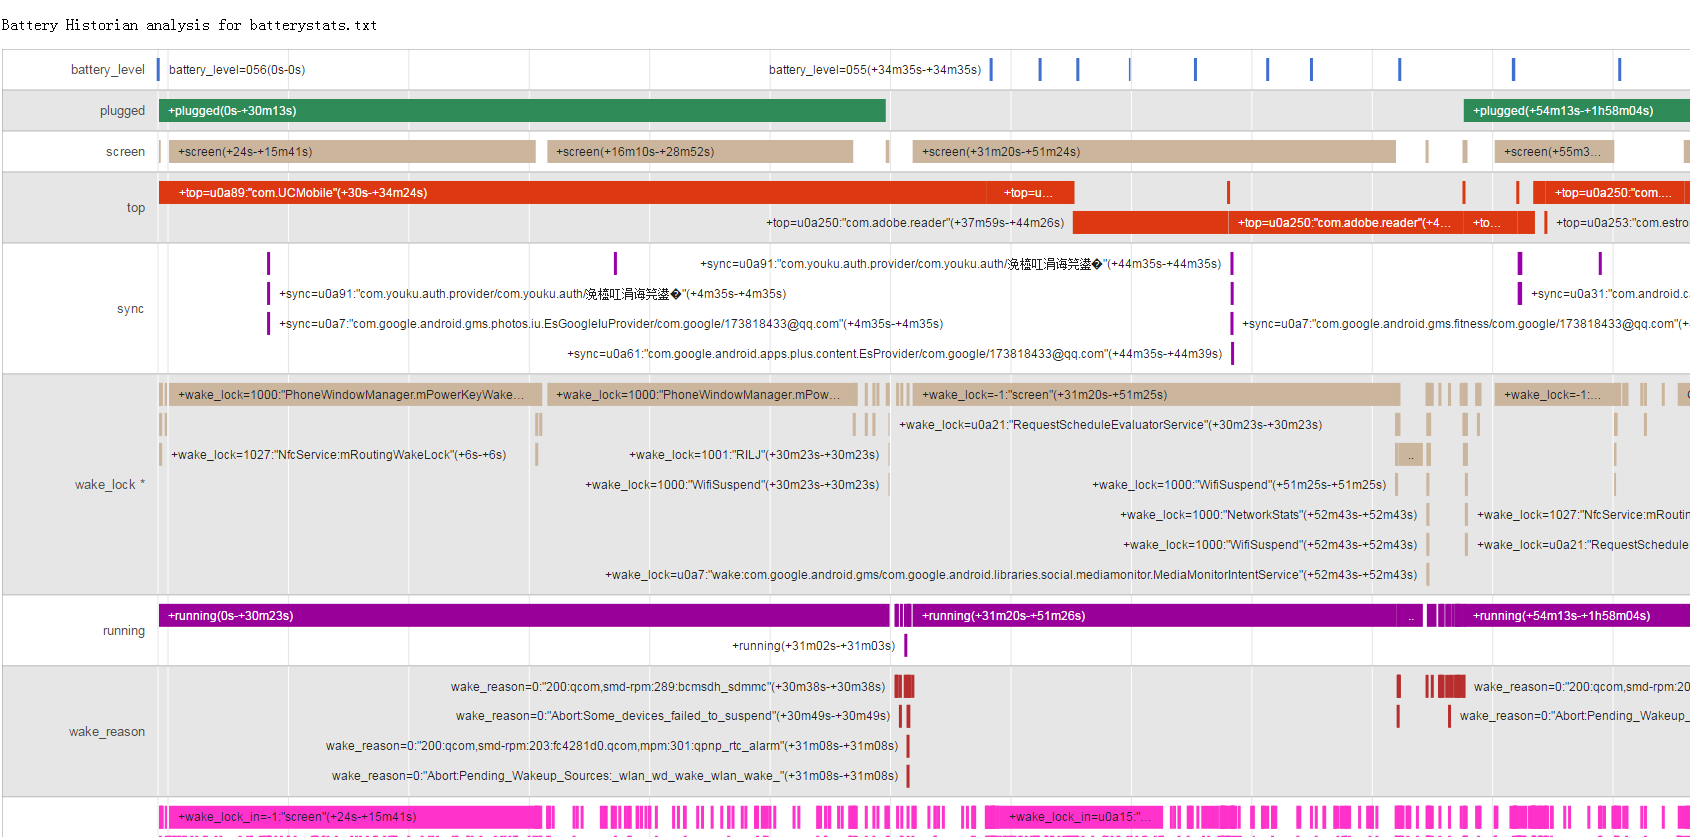Select +top=u0a250 "com.... bar at top right

pyautogui.click(x=1615, y=193)
